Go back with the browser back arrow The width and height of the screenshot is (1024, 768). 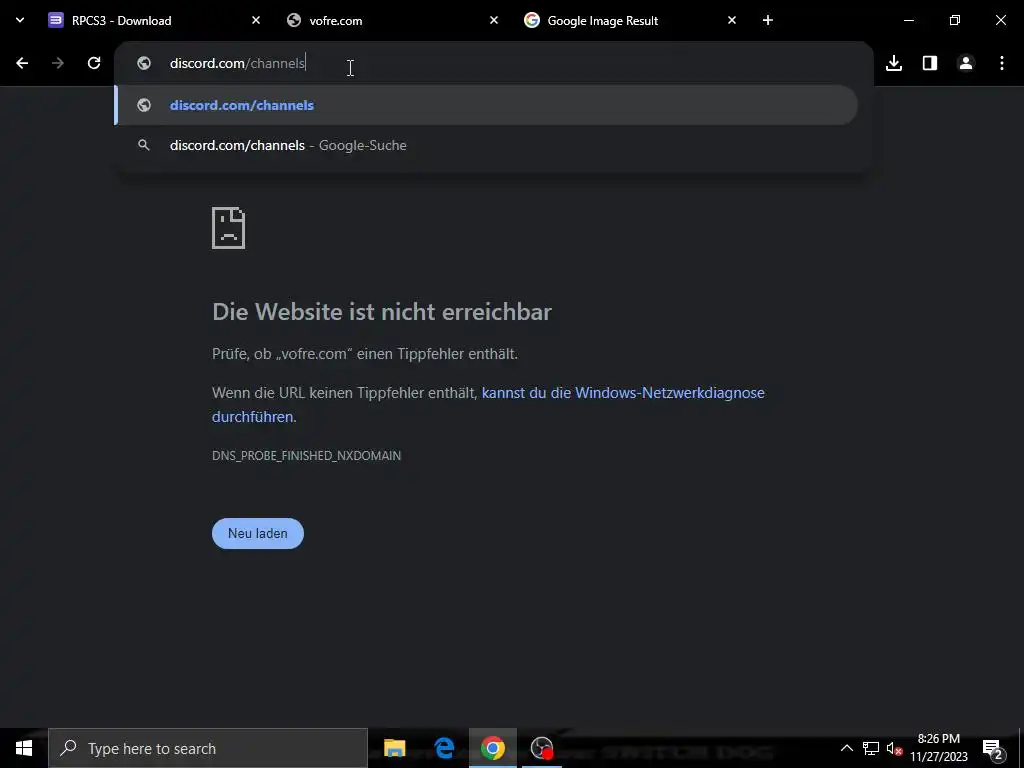point(22,63)
